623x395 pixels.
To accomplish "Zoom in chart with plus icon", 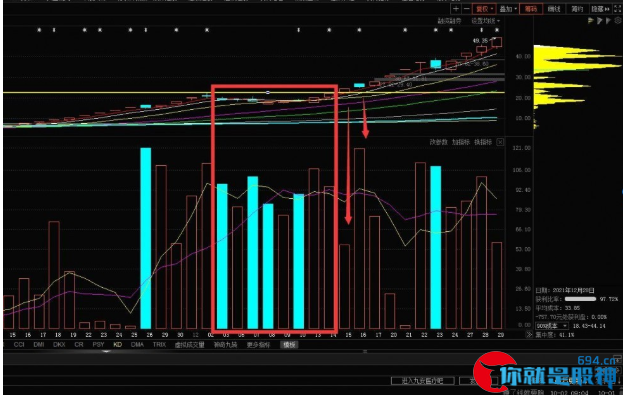I will click(x=456, y=9).
